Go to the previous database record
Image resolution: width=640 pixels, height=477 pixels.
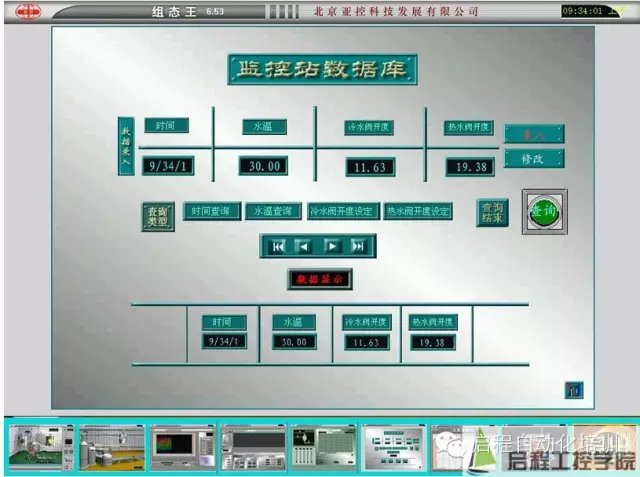[x=304, y=246]
